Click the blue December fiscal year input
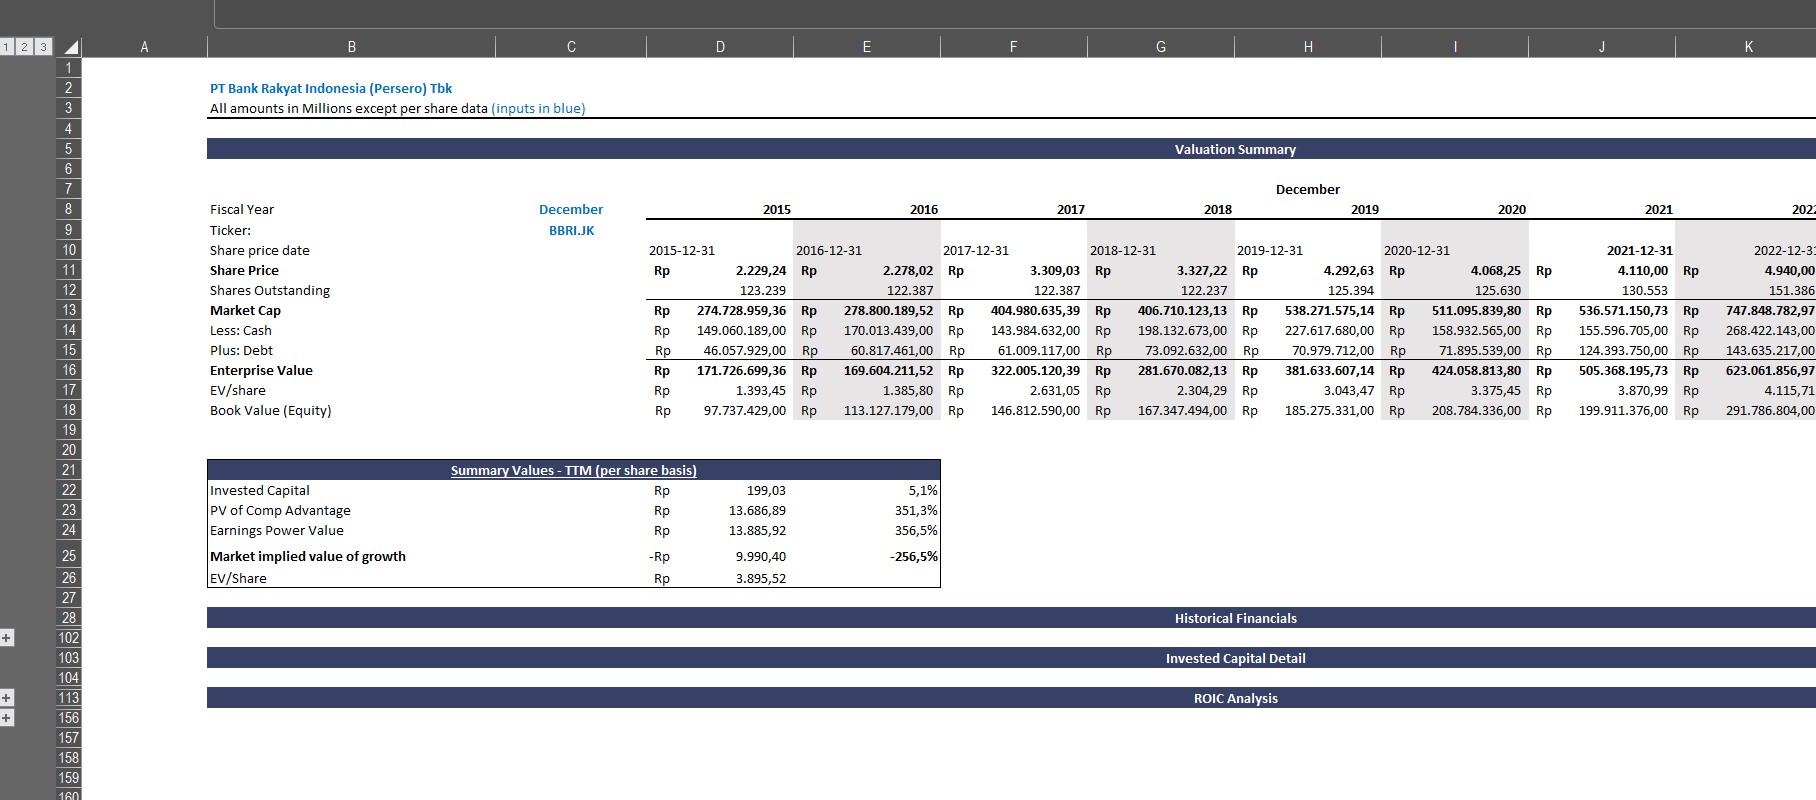The height and width of the screenshot is (800, 1816). pos(571,209)
